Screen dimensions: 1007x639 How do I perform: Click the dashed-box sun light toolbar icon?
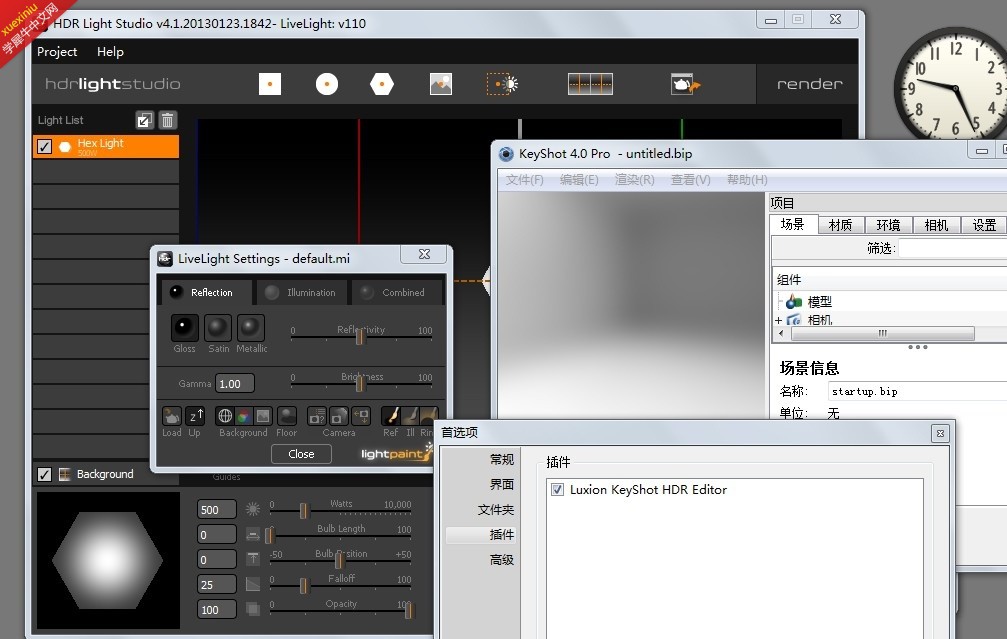pos(502,84)
